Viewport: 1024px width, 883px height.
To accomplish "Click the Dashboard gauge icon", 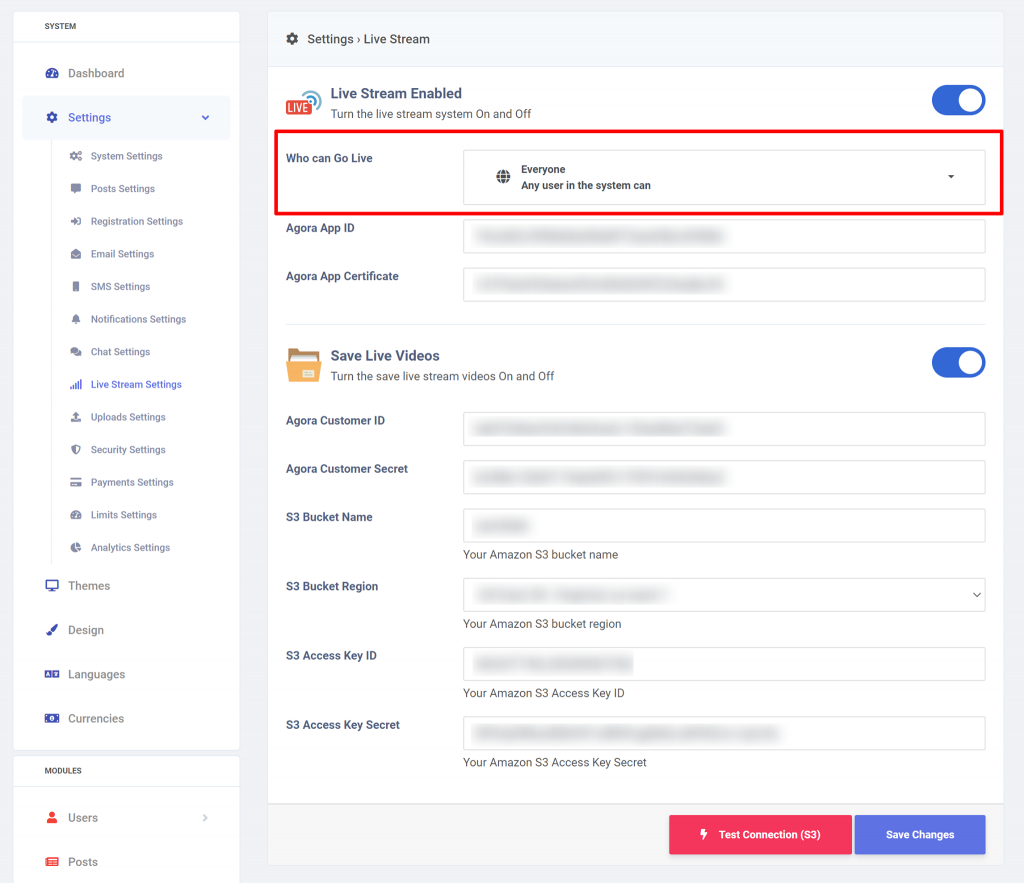I will click(52, 73).
